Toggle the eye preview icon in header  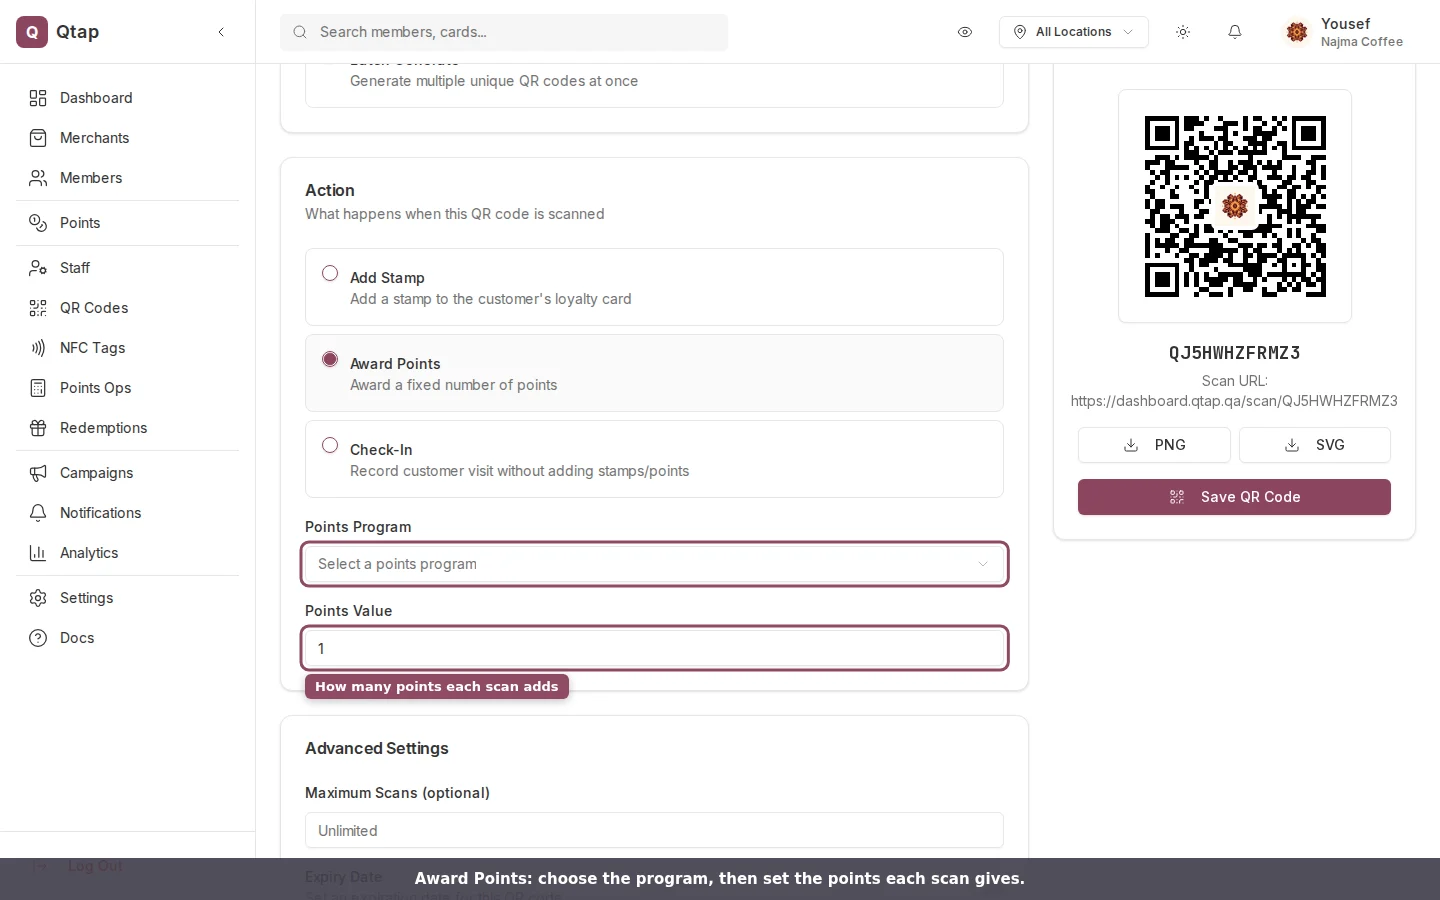tap(965, 32)
